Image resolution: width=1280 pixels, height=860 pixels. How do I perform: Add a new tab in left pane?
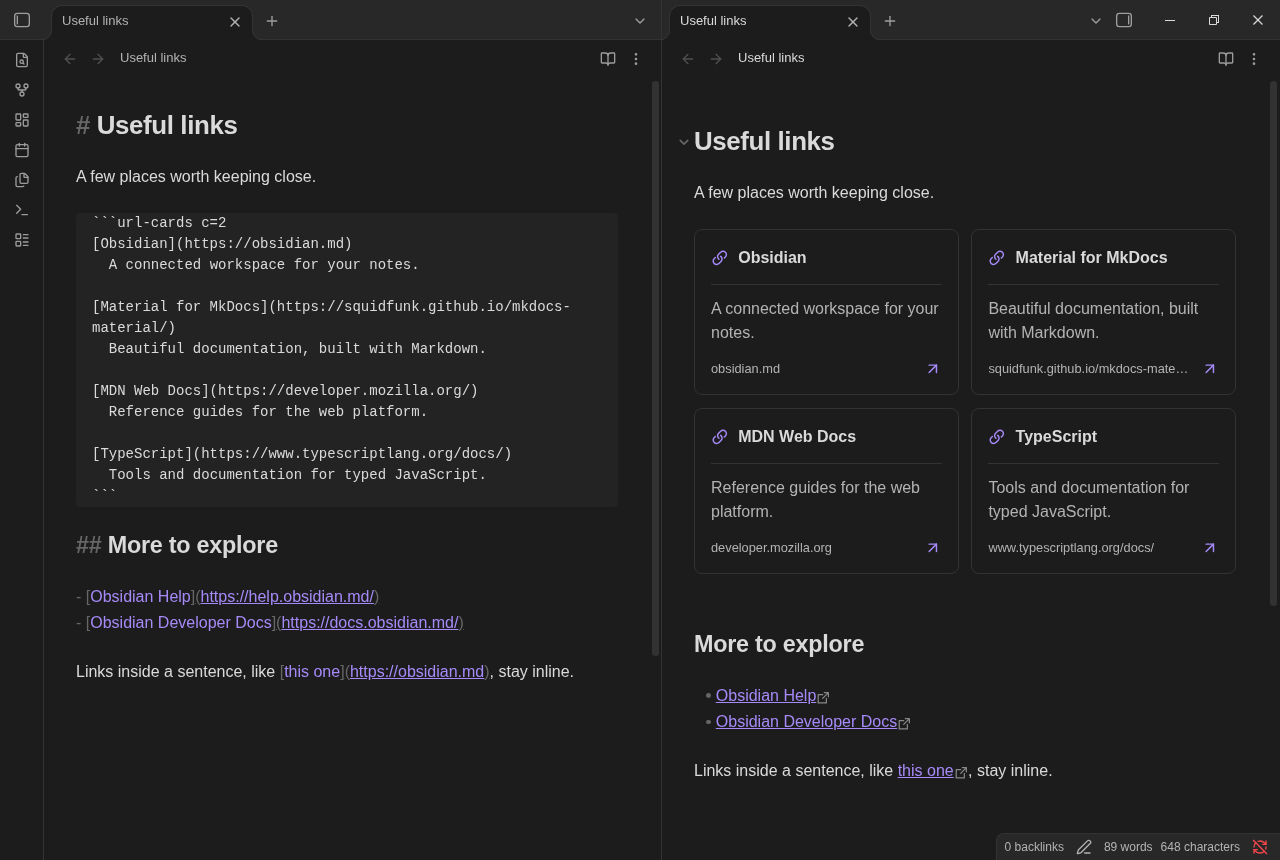[x=272, y=21]
